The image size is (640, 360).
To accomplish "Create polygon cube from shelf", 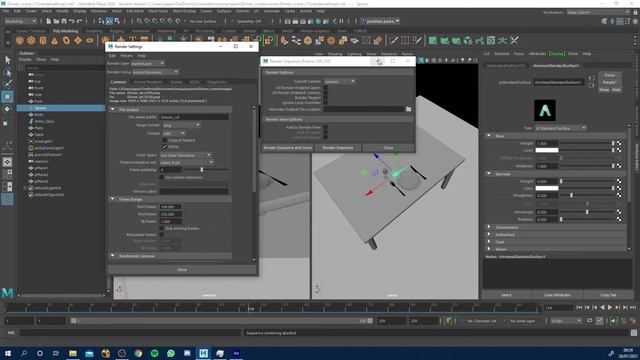I will click(x=31, y=40).
